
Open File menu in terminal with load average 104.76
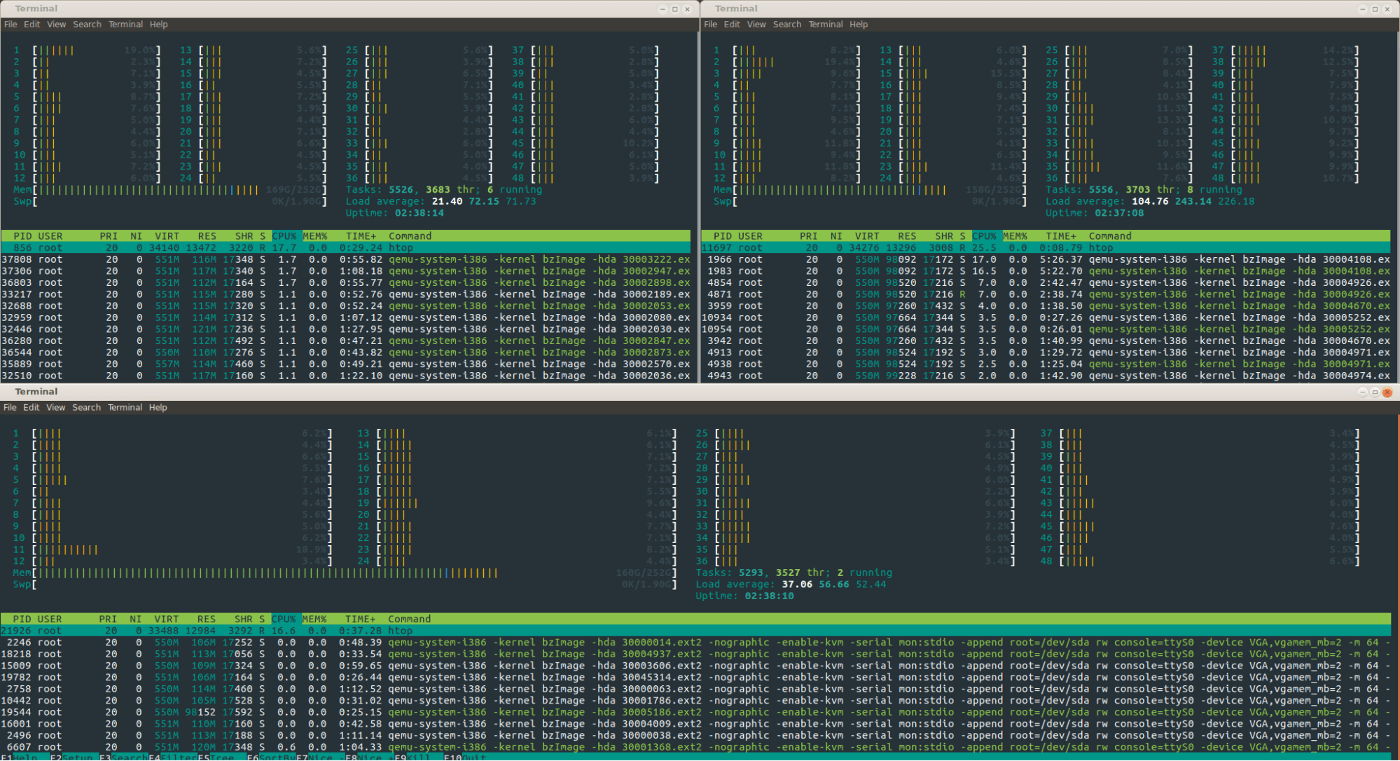click(710, 24)
